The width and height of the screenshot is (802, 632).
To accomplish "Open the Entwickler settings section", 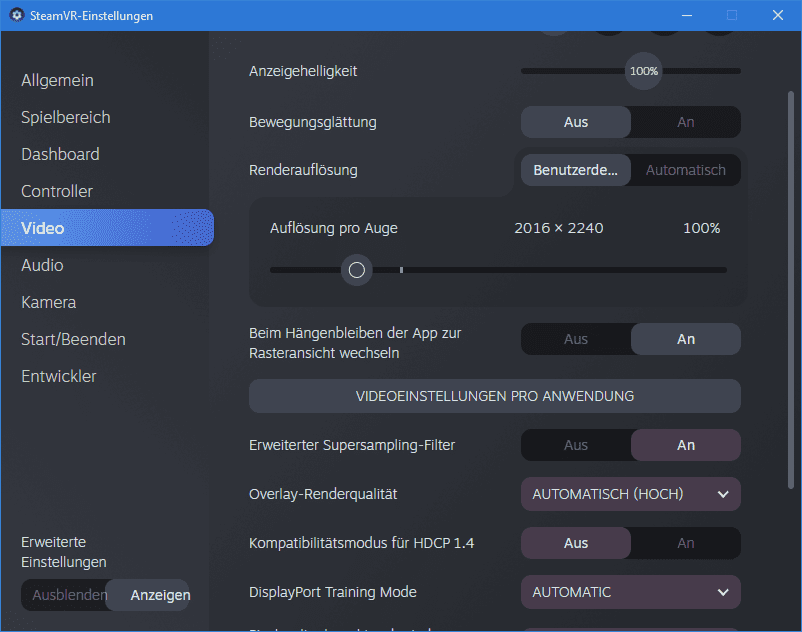I will 59,376.
